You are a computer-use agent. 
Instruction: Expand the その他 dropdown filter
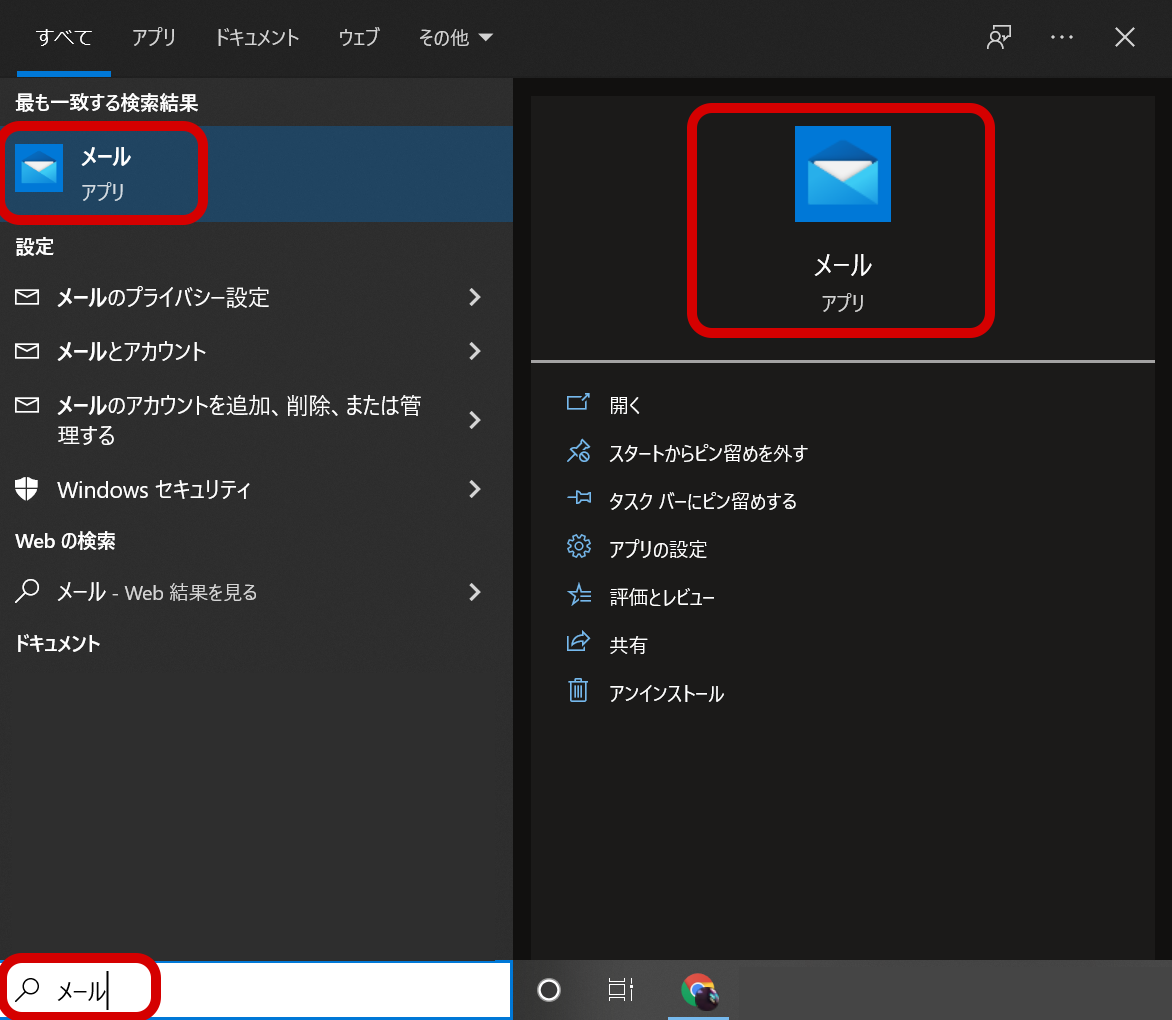(455, 38)
